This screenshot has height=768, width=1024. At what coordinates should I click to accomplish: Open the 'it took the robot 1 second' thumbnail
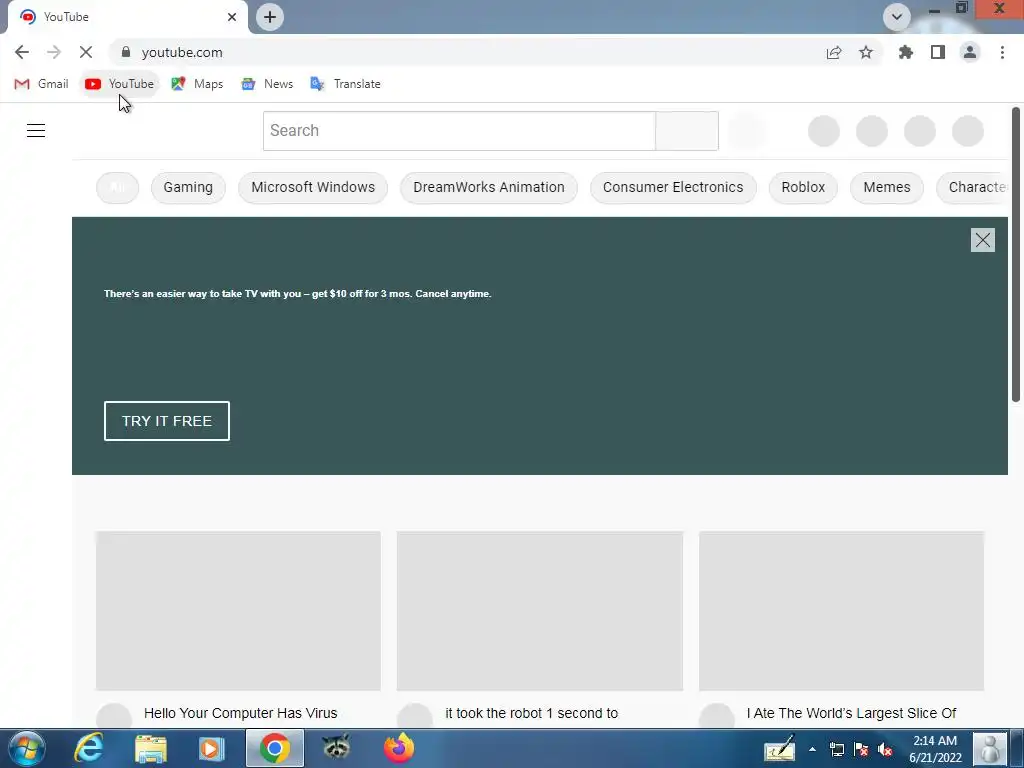(539, 611)
